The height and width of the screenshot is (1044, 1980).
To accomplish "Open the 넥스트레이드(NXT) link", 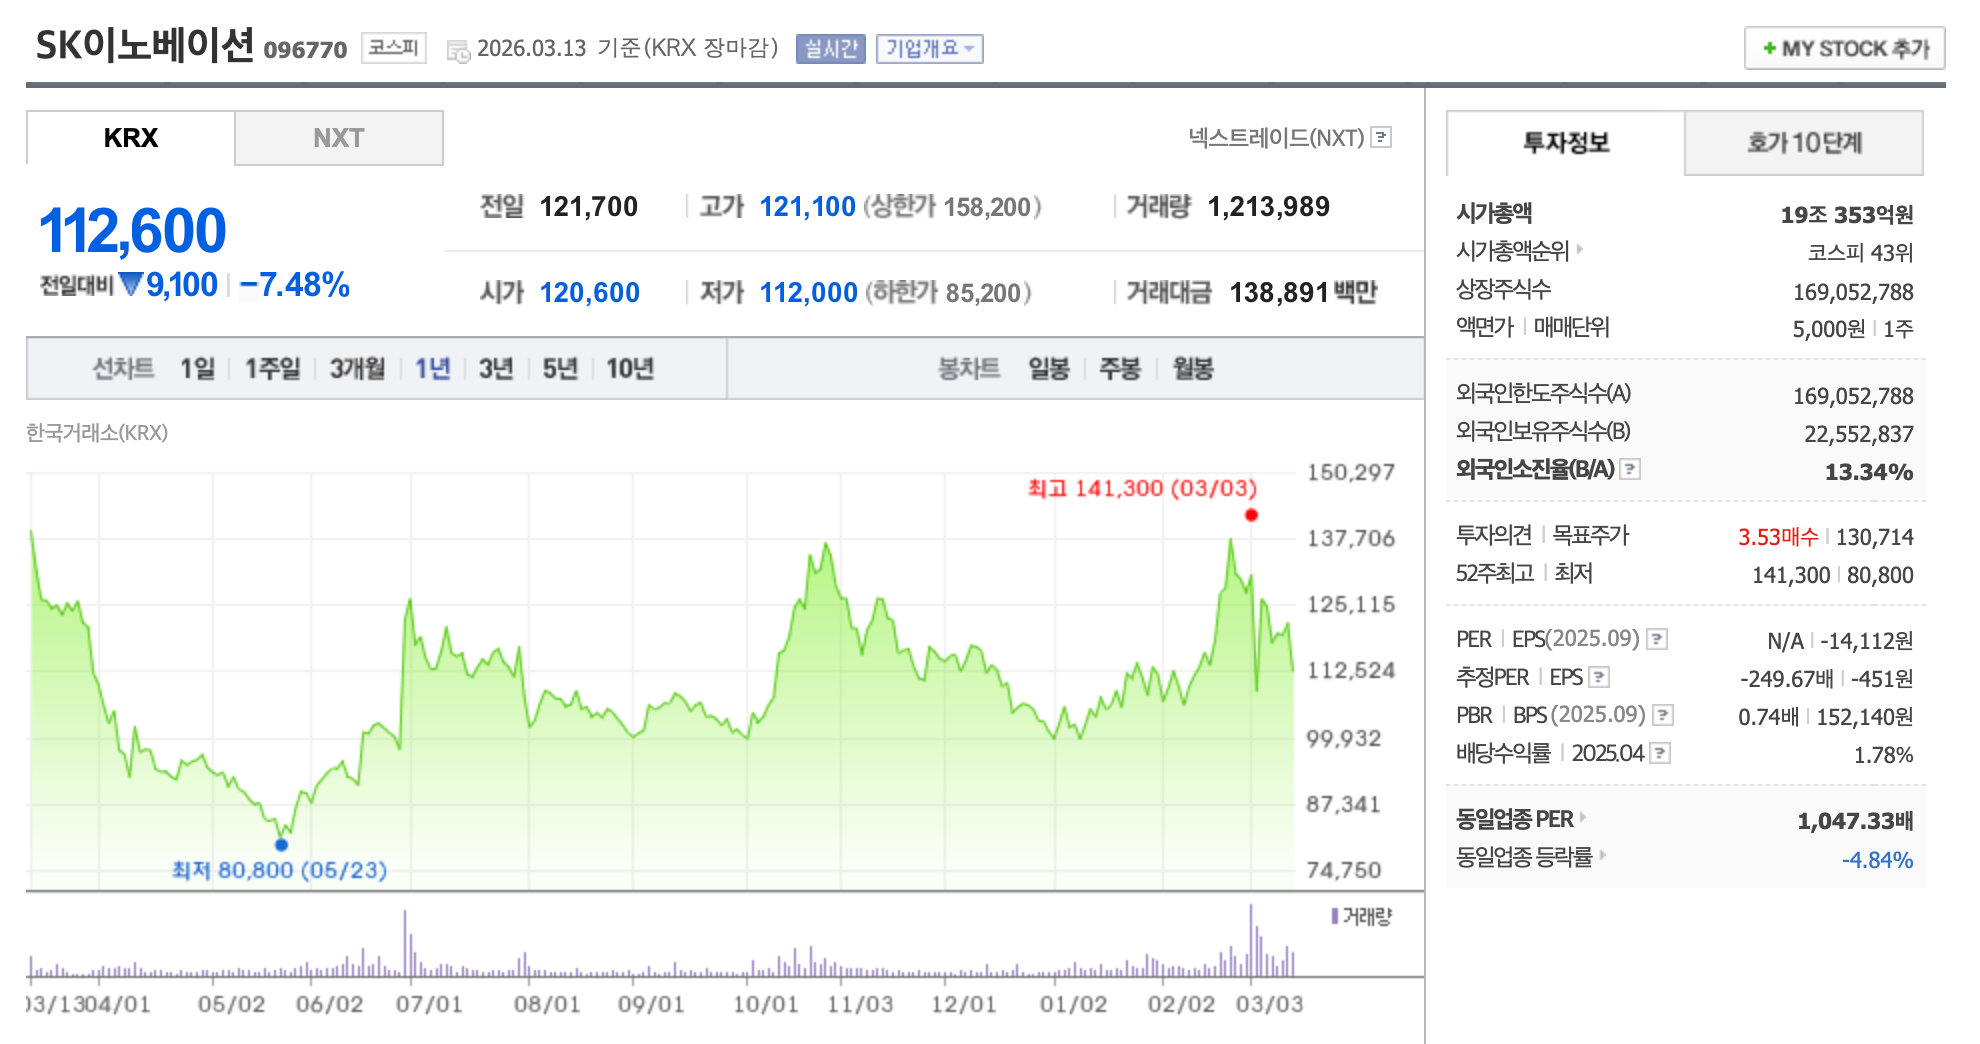I will (x=1276, y=138).
